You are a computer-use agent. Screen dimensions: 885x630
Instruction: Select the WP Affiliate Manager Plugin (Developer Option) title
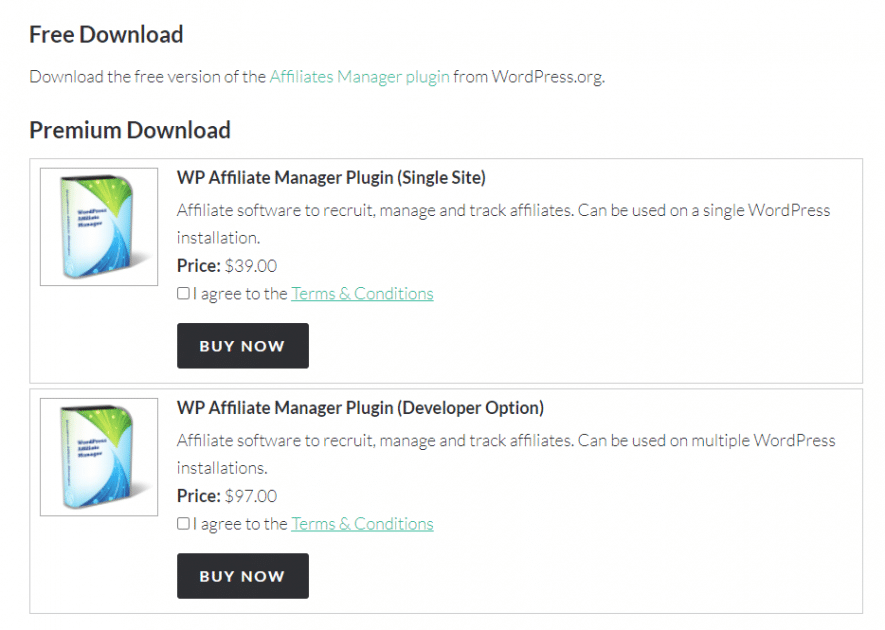(x=360, y=408)
